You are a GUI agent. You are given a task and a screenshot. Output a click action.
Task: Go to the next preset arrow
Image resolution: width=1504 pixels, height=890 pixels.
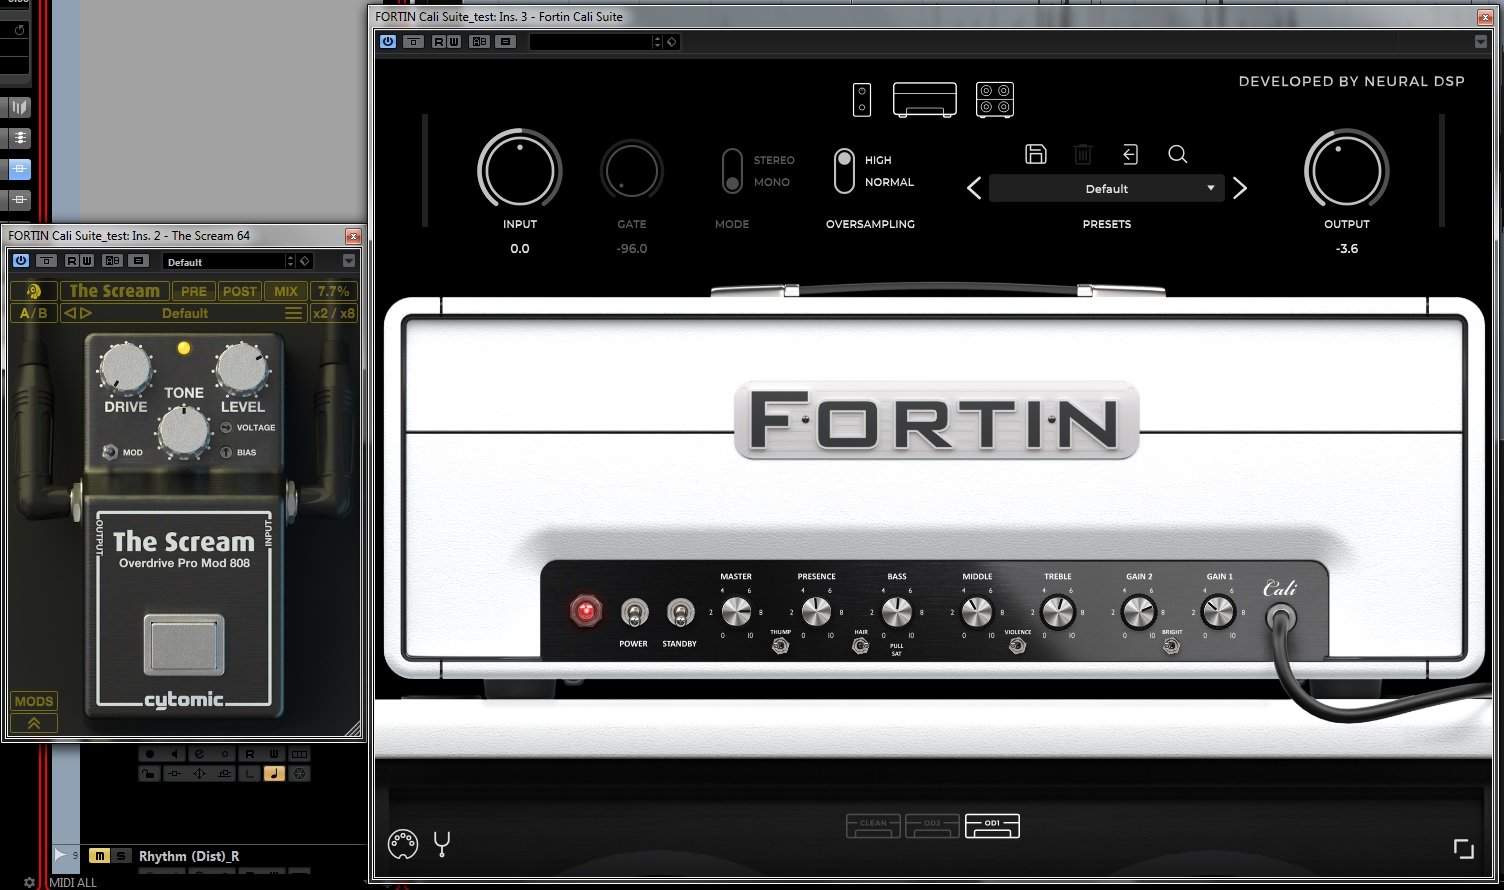point(1240,189)
